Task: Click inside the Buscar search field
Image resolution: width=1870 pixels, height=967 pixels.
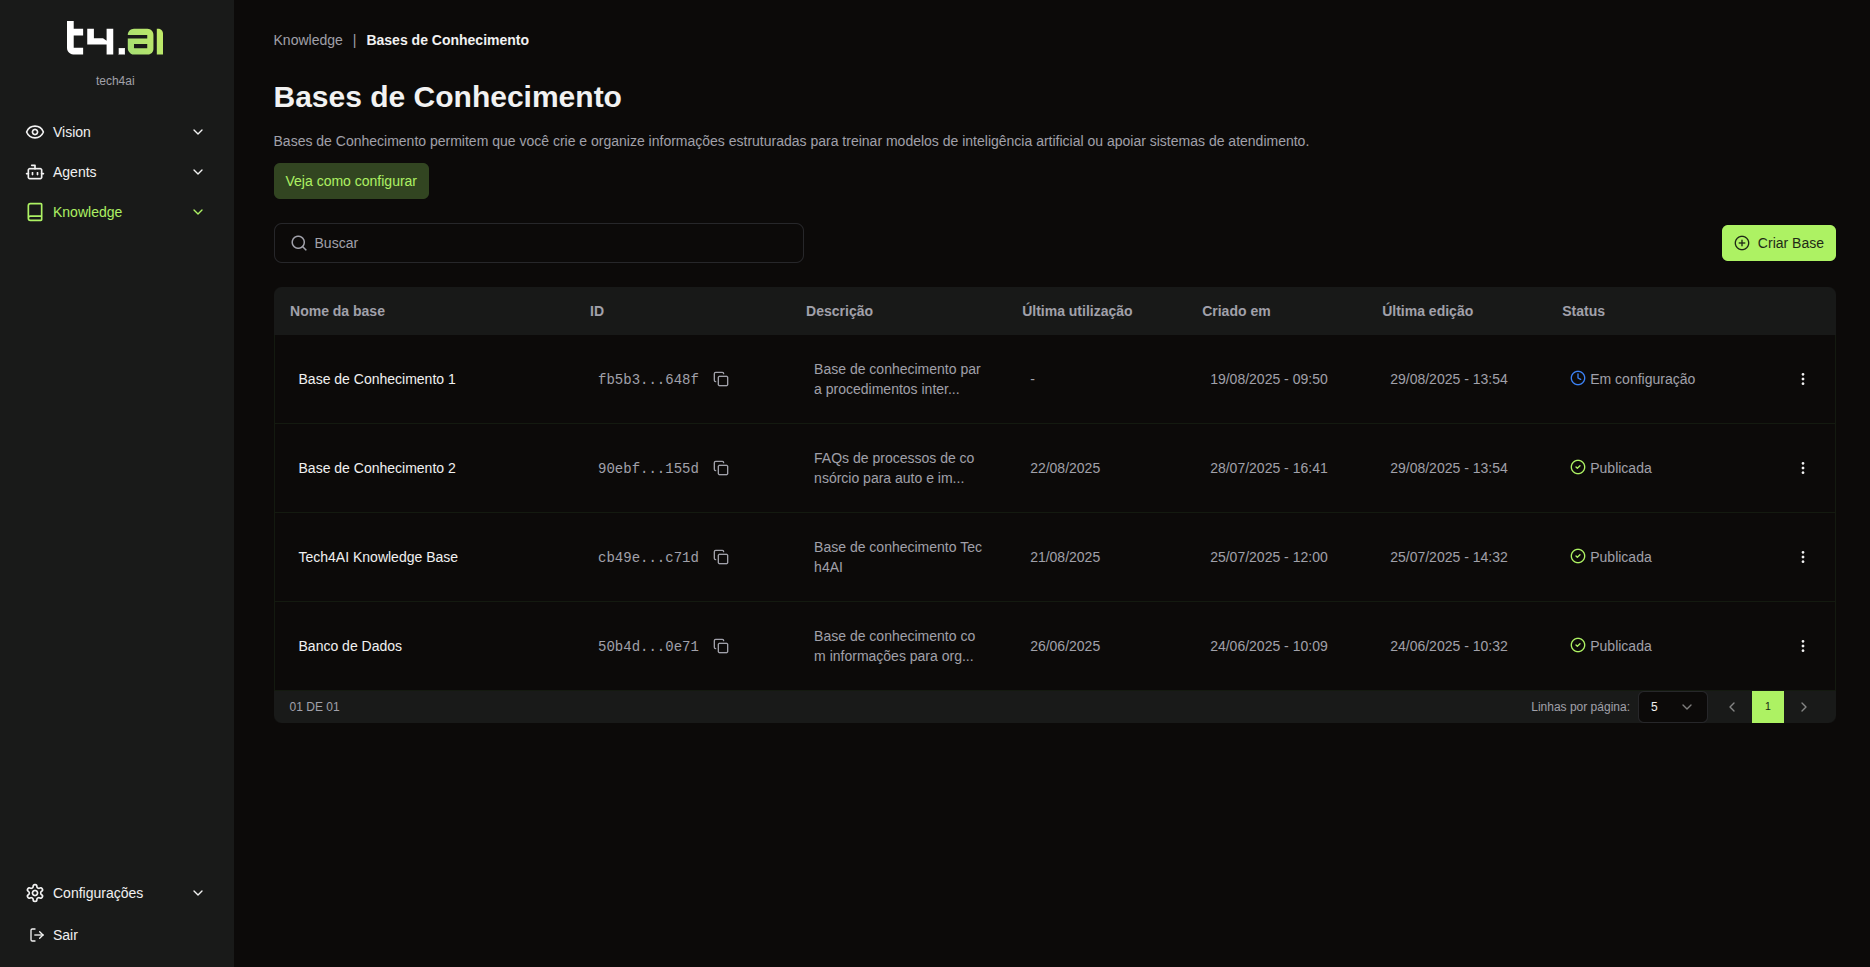Action: [x=539, y=243]
